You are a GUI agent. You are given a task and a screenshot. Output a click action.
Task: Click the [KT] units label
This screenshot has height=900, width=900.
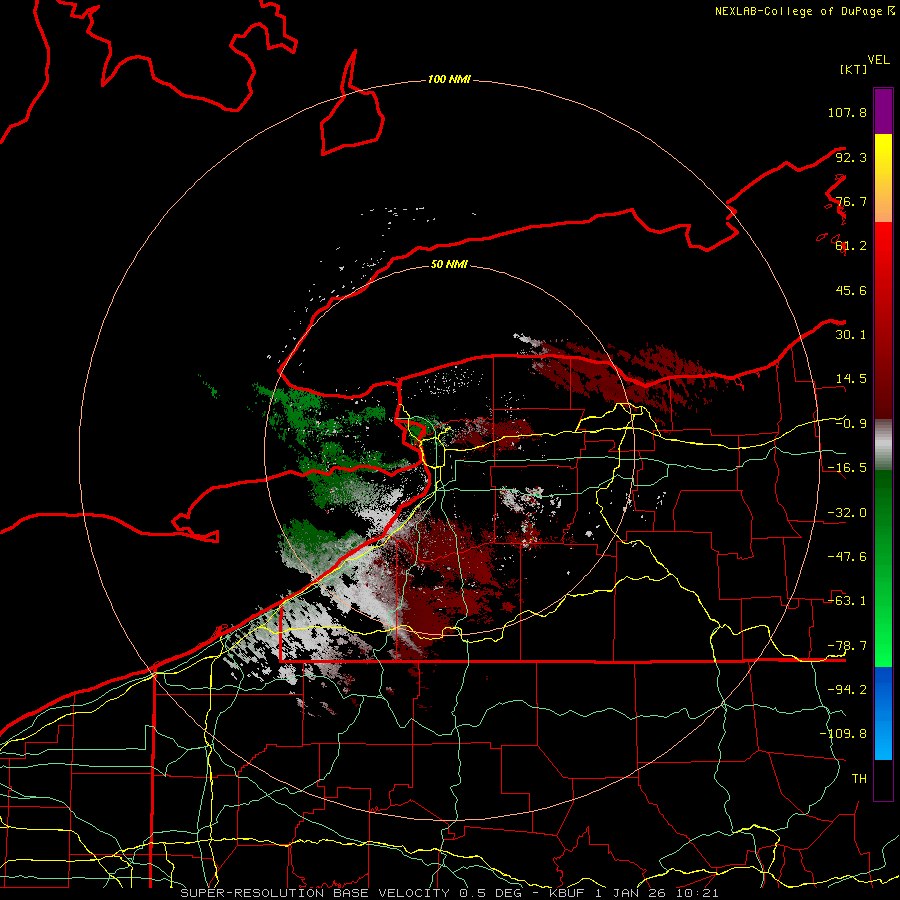coord(853,69)
